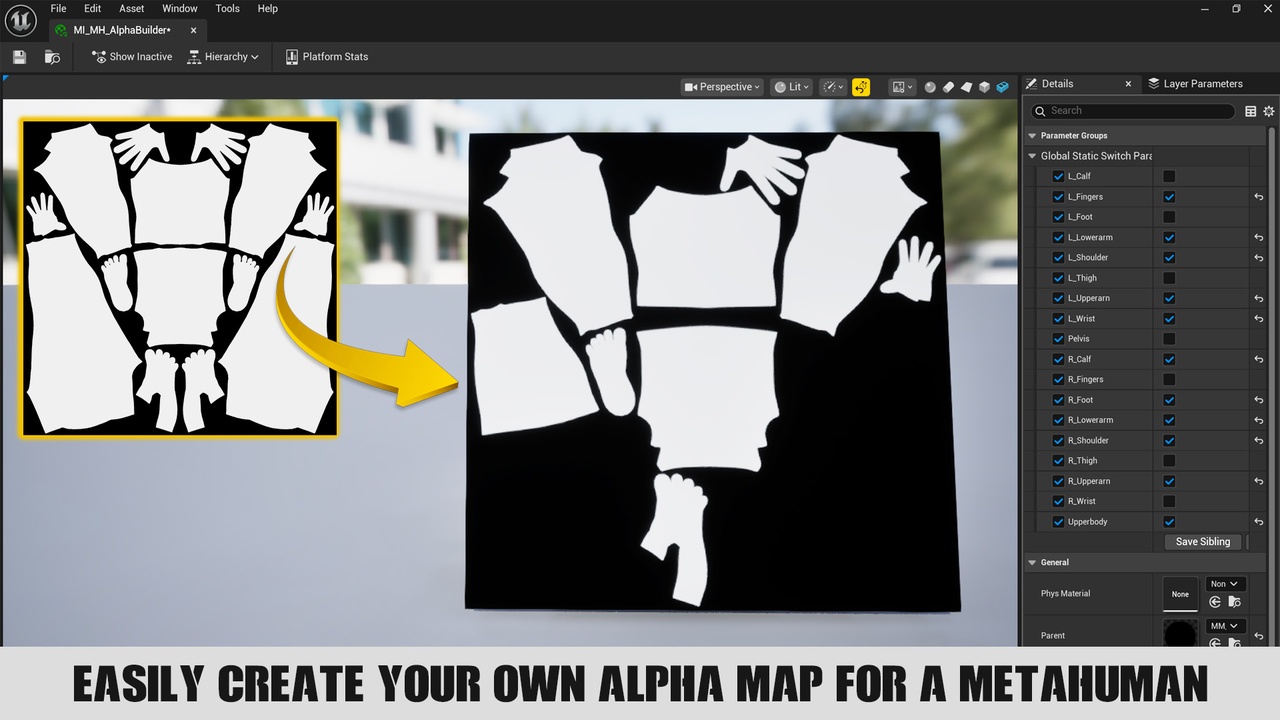Toggle the realtime playback yellow icon
1280x720 pixels.
click(x=862, y=87)
